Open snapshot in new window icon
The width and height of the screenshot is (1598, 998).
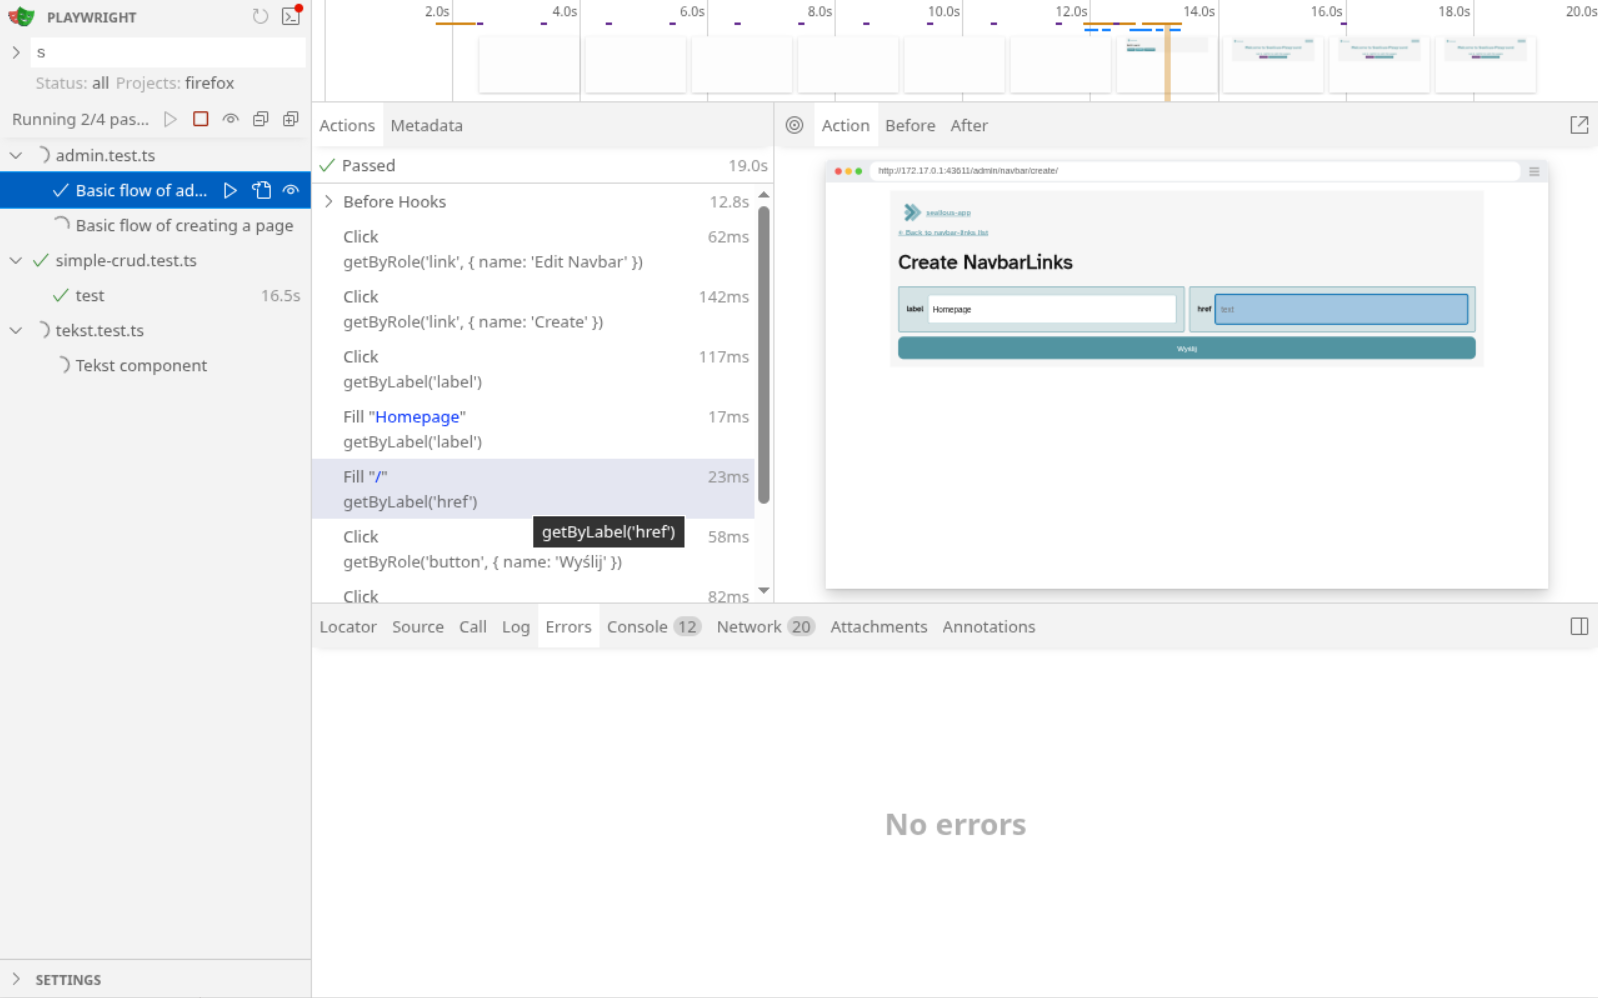point(1579,125)
